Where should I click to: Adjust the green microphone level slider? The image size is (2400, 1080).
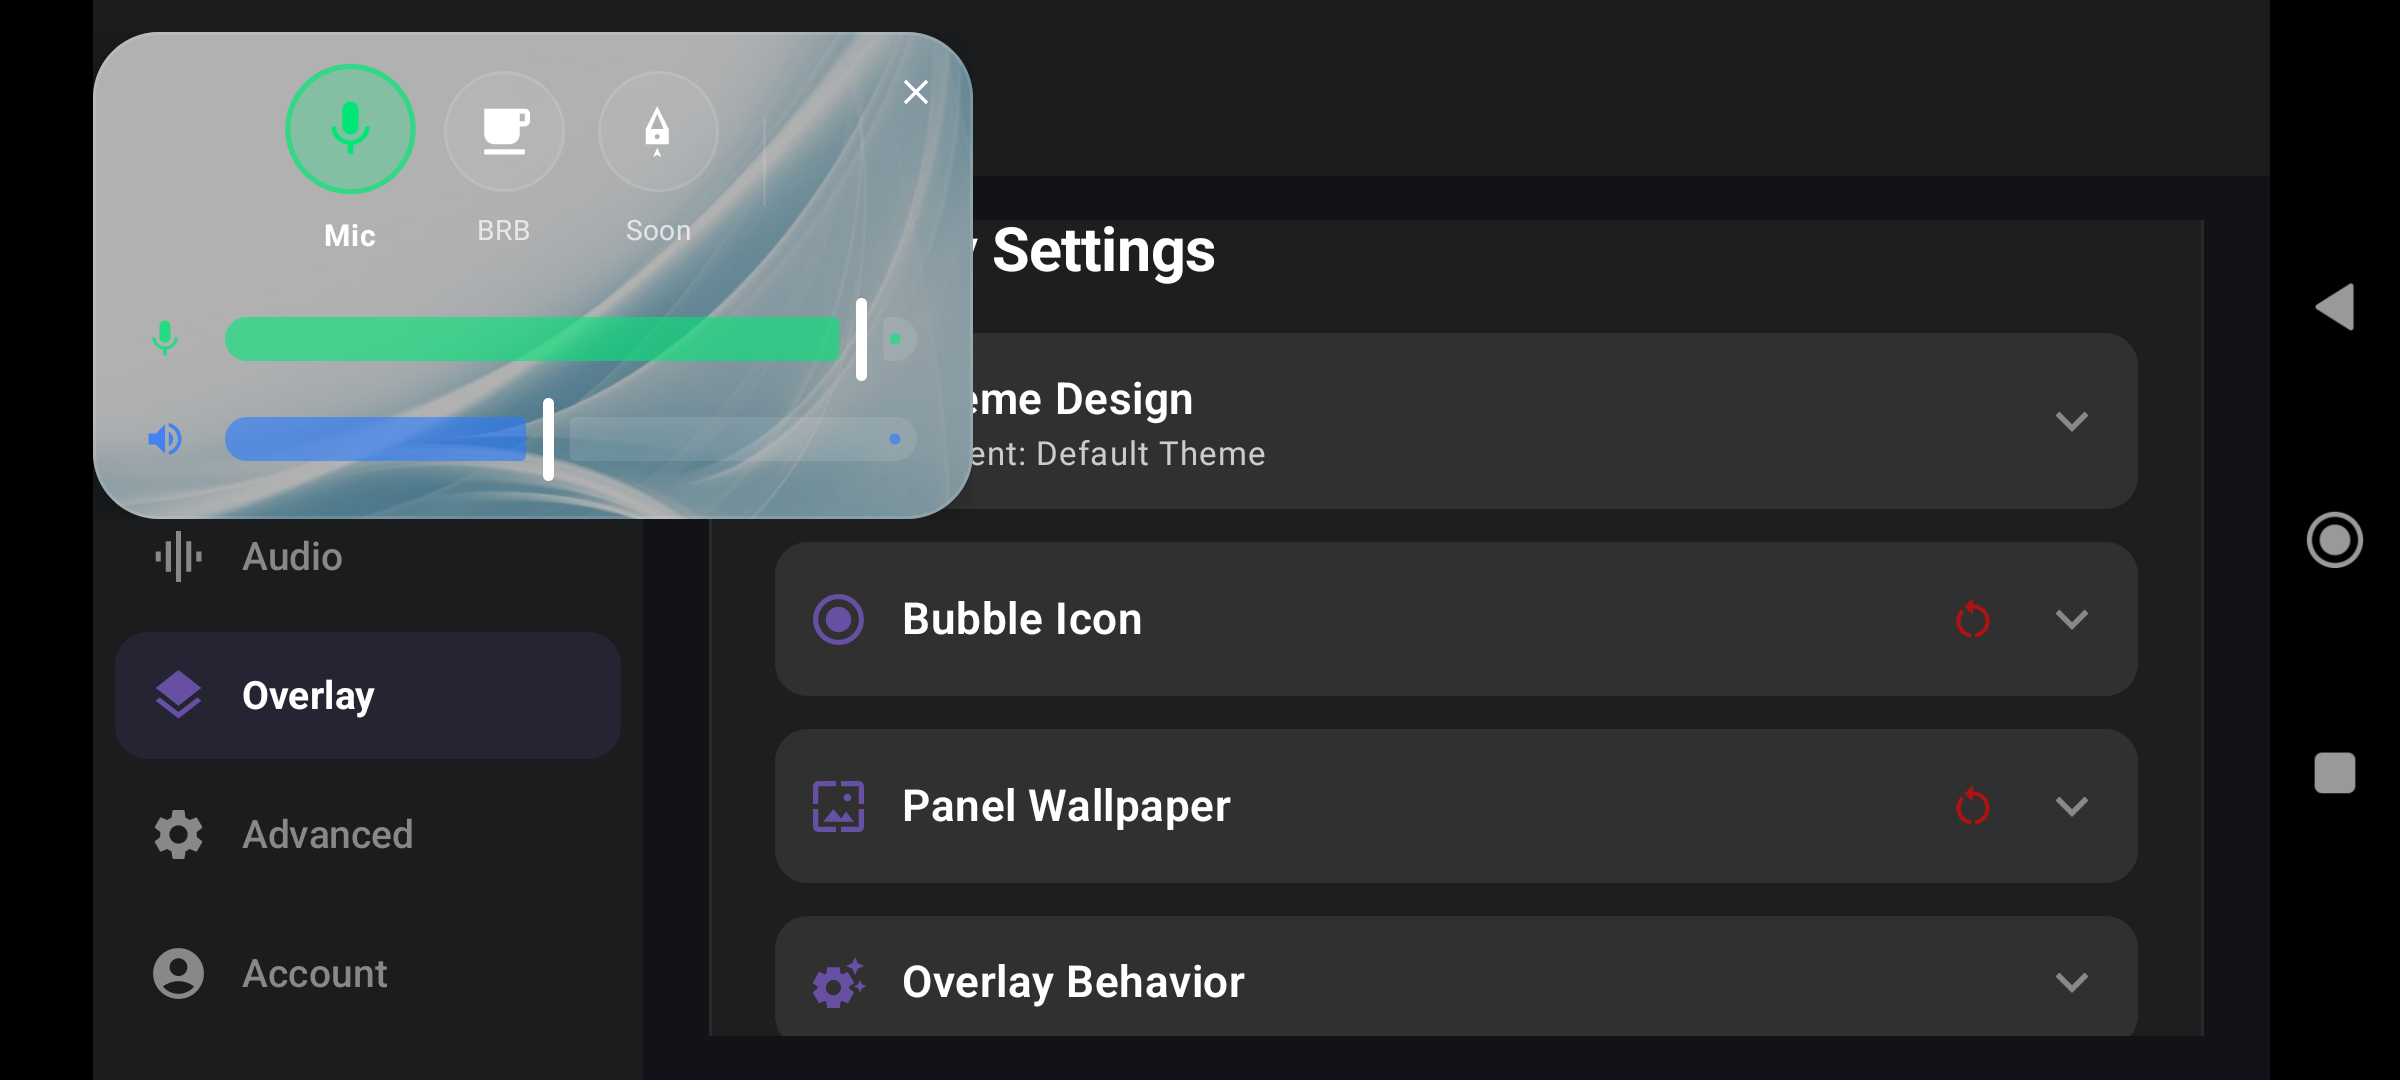point(570,339)
